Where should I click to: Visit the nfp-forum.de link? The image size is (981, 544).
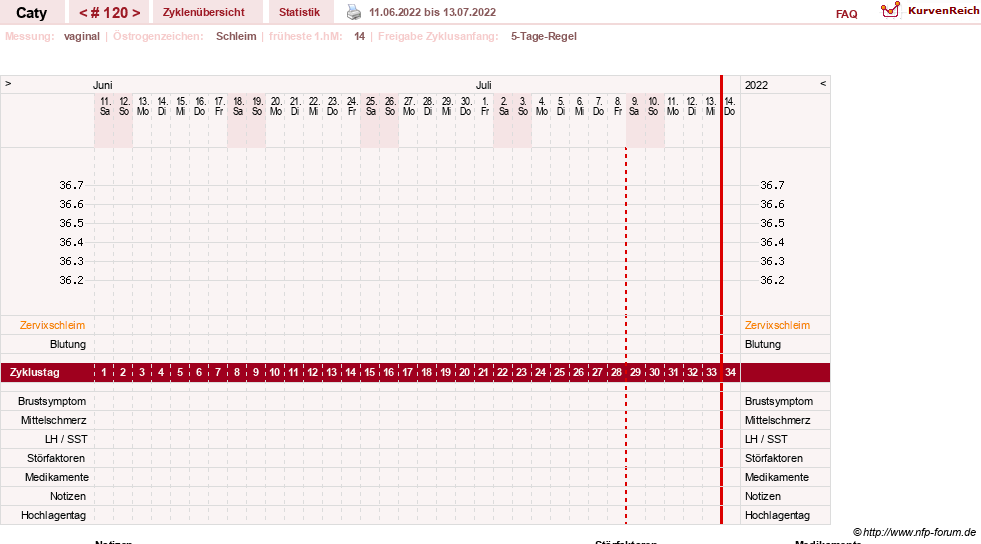tap(914, 533)
